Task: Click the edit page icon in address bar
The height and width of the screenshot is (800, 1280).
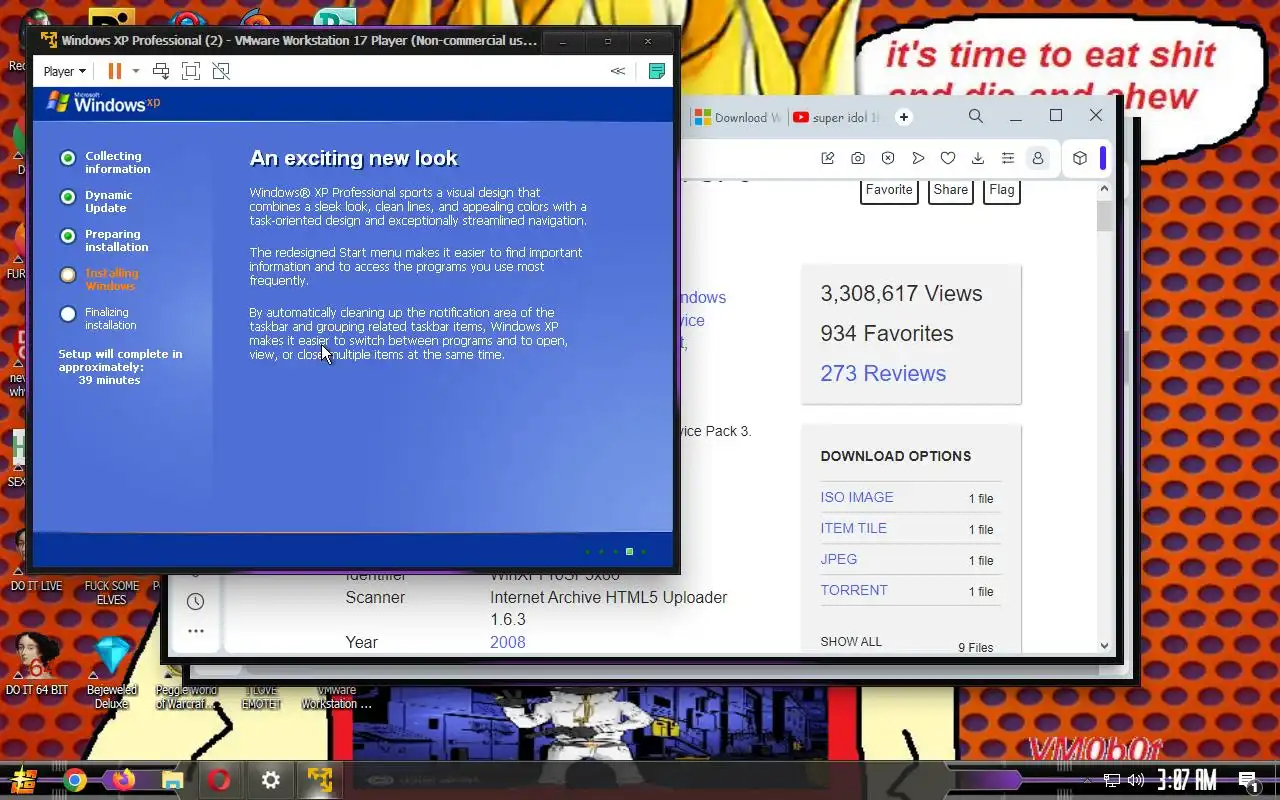Action: pos(828,158)
